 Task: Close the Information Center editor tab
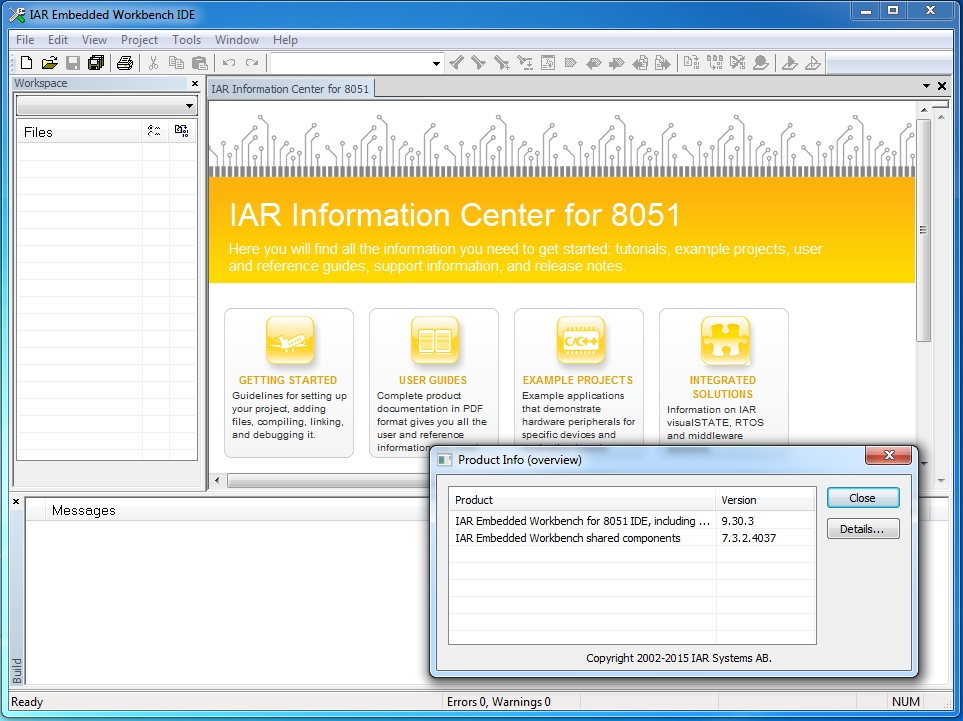(x=942, y=86)
